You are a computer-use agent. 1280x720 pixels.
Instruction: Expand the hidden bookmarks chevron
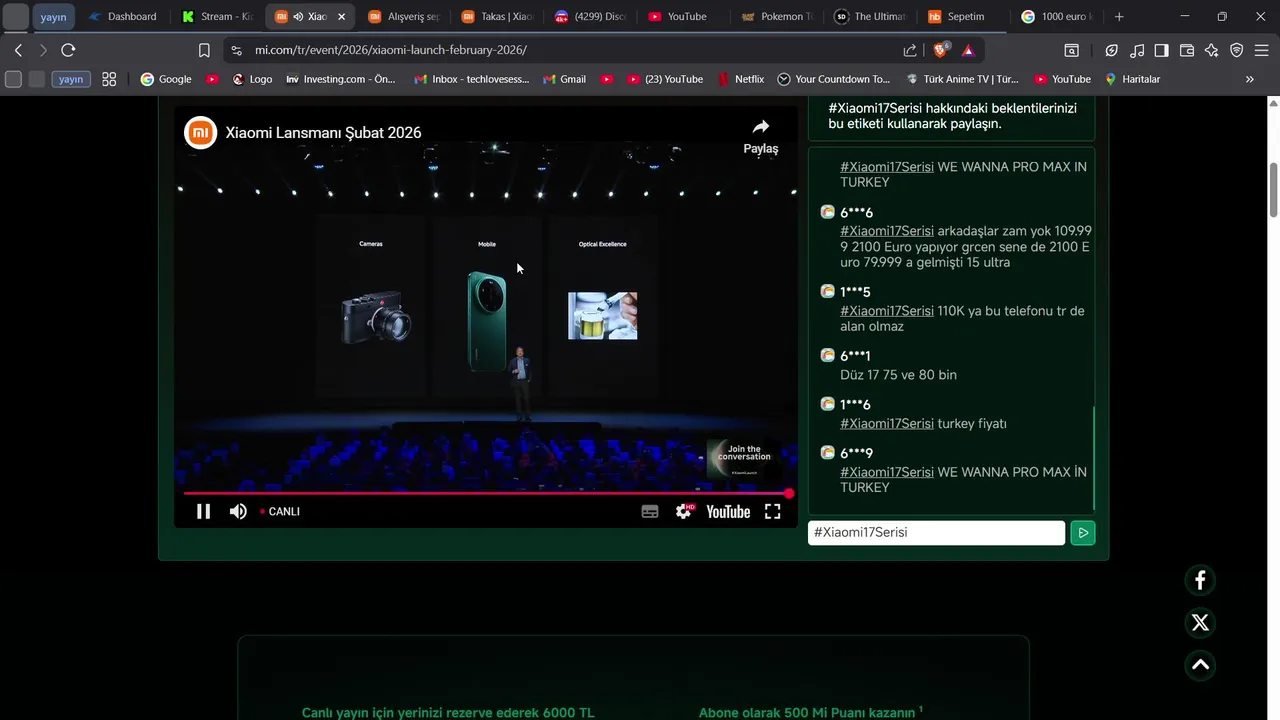[1249, 79]
